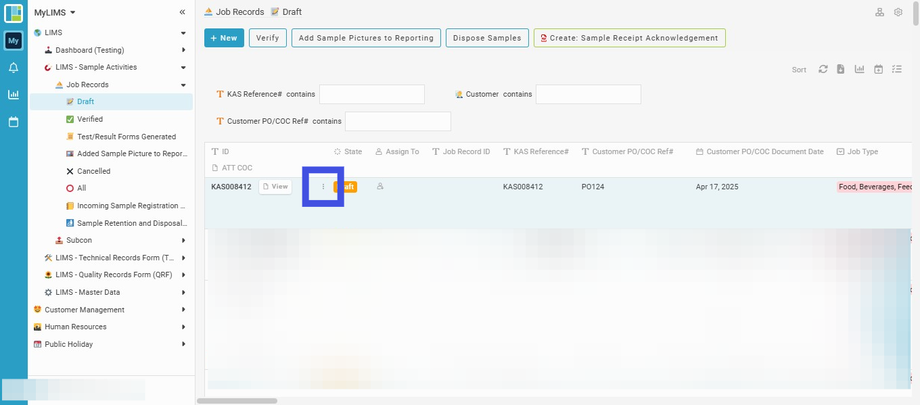The width and height of the screenshot is (920, 405).
Task: Click Create: Sample Receipt Acknowledgement button
Action: [x=630, y=38]
